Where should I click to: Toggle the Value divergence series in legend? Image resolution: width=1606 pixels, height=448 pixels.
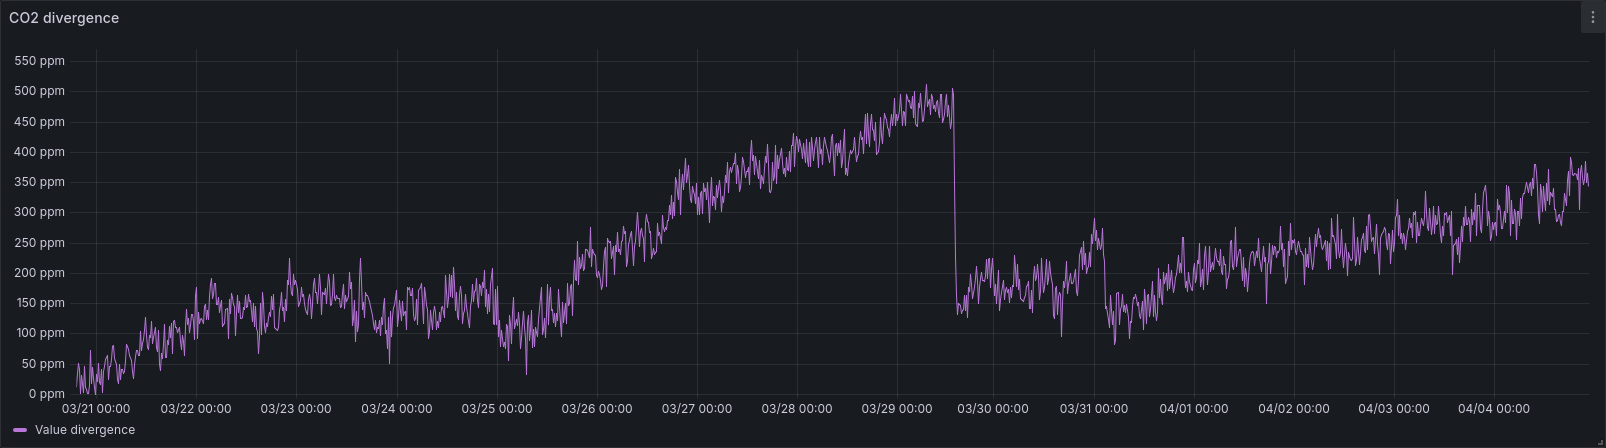[x=84, y=430]
